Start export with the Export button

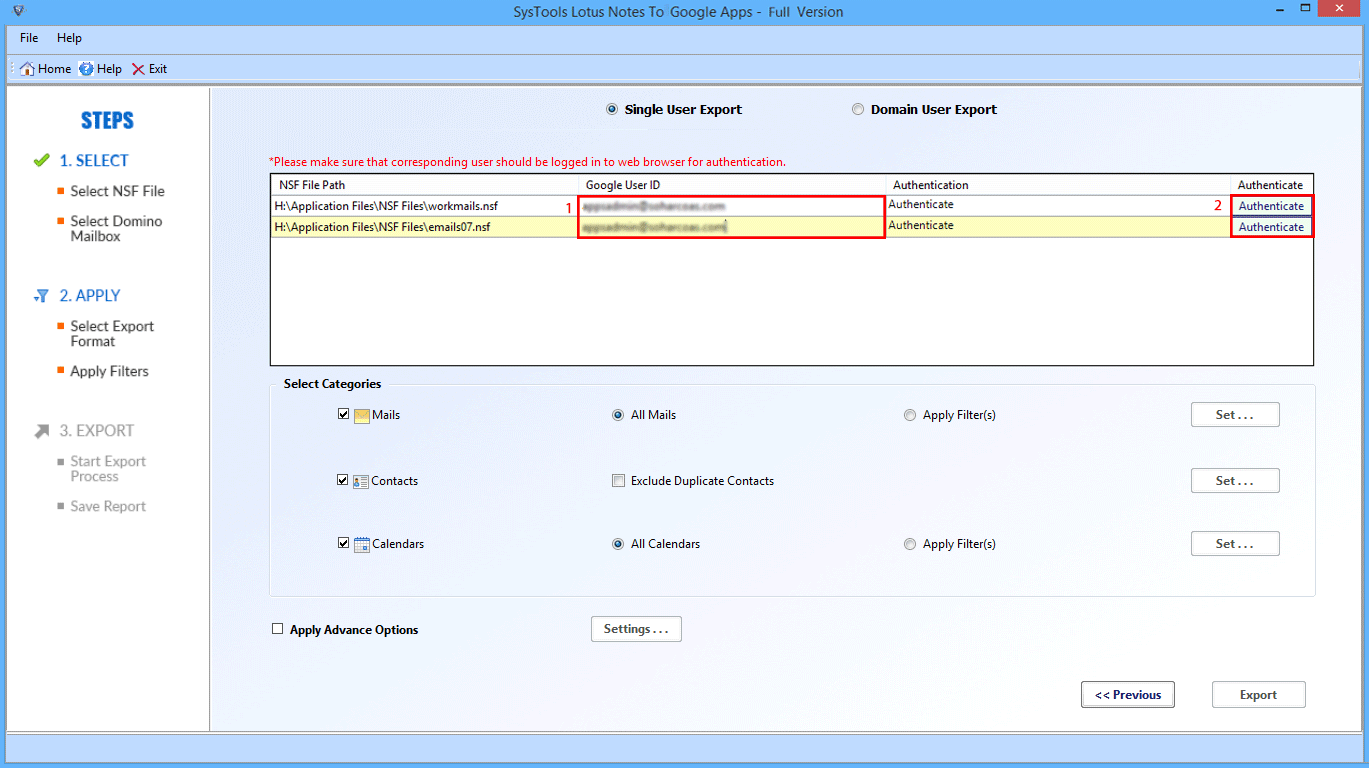[x=1258, y=695]
